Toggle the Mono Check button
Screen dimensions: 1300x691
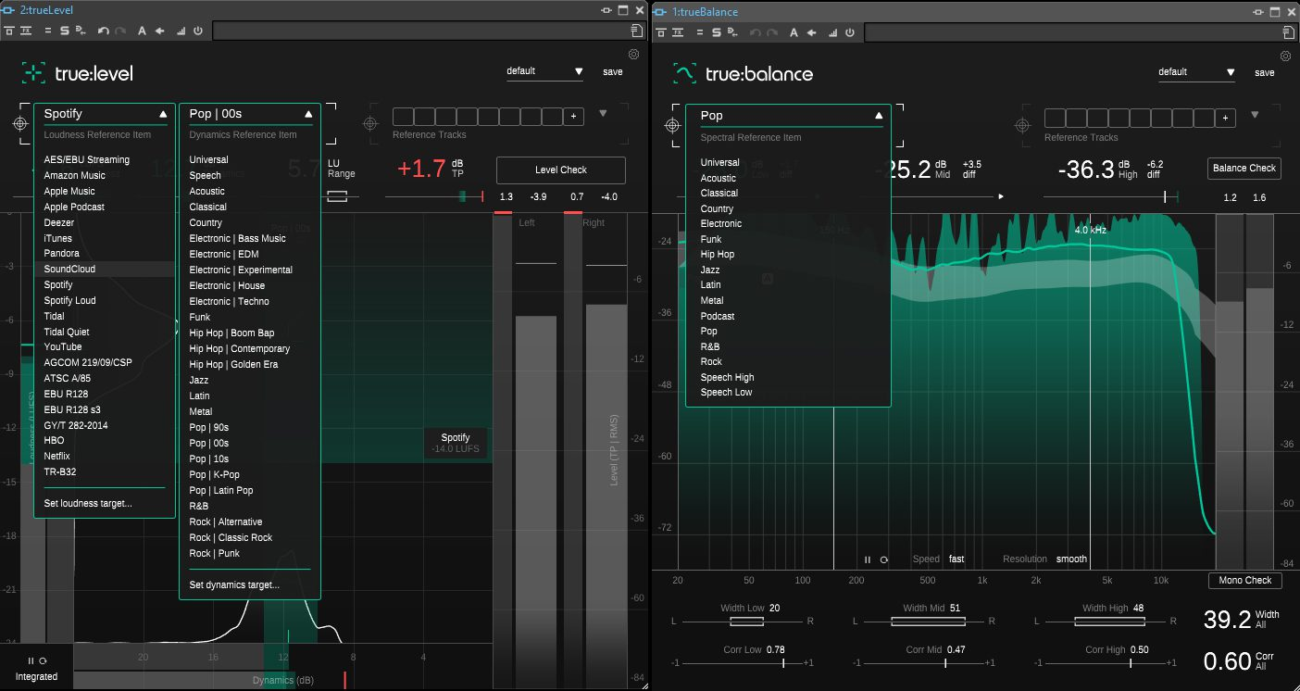point(1245,580)
